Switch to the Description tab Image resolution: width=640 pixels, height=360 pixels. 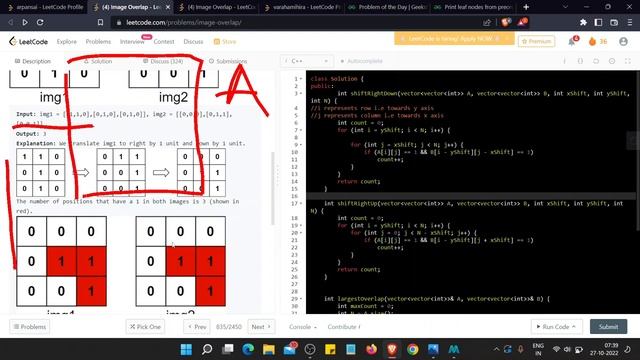(33, 61)
